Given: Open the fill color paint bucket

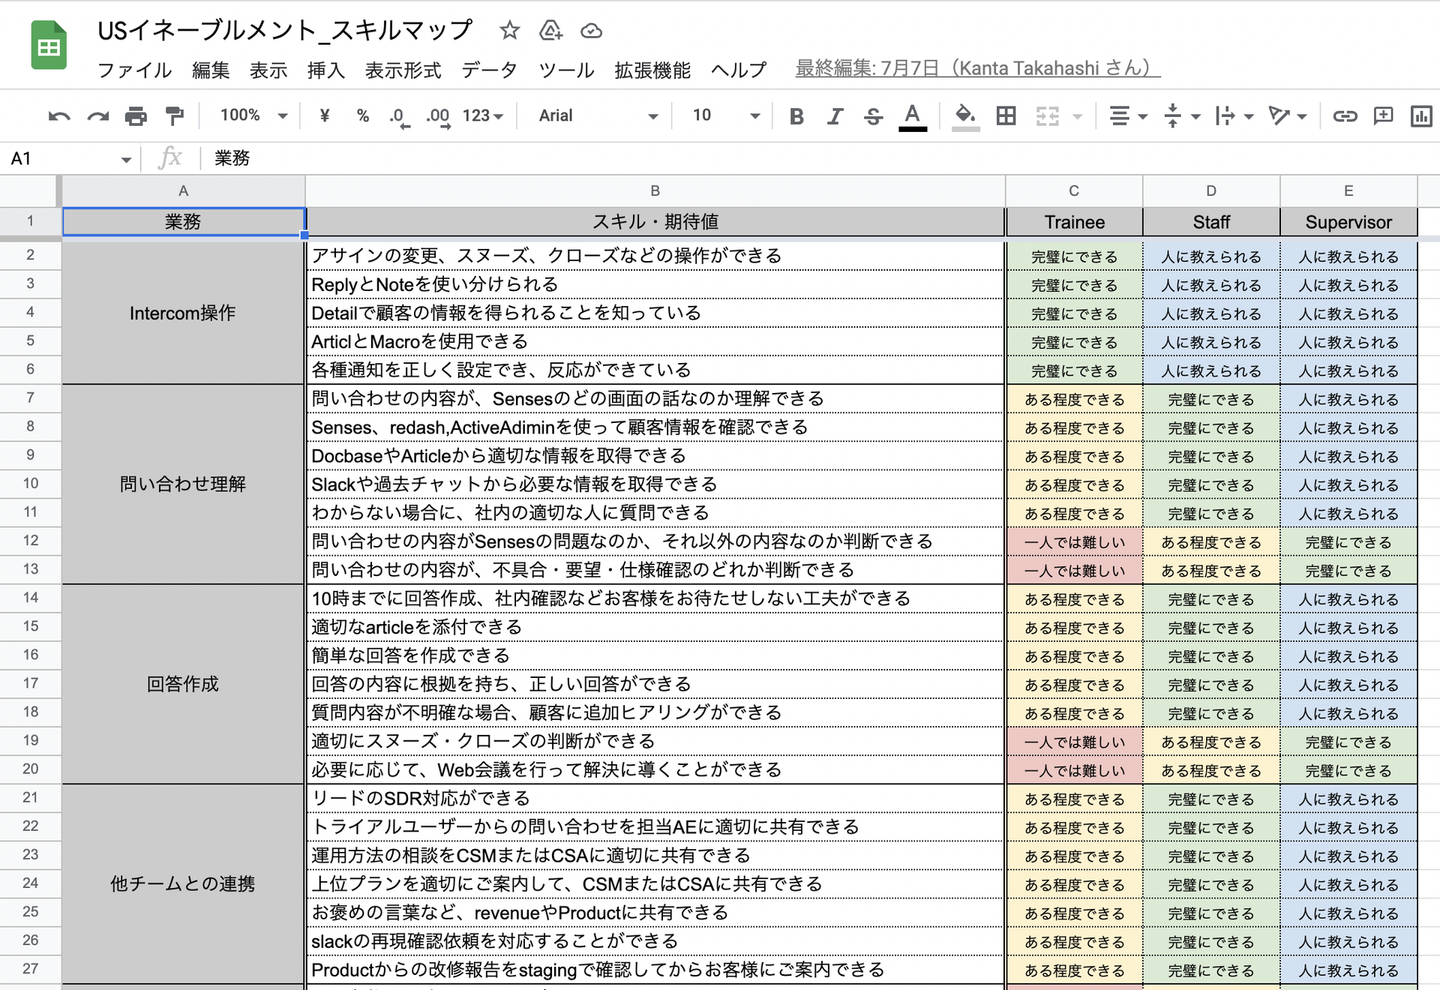Looking at the screenshot, I should coord(965,116).
